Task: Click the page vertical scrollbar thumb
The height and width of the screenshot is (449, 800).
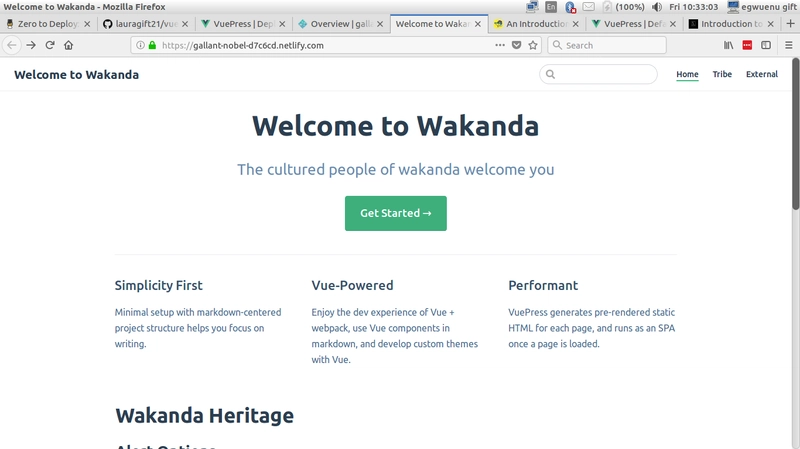Action: point(795,134)
